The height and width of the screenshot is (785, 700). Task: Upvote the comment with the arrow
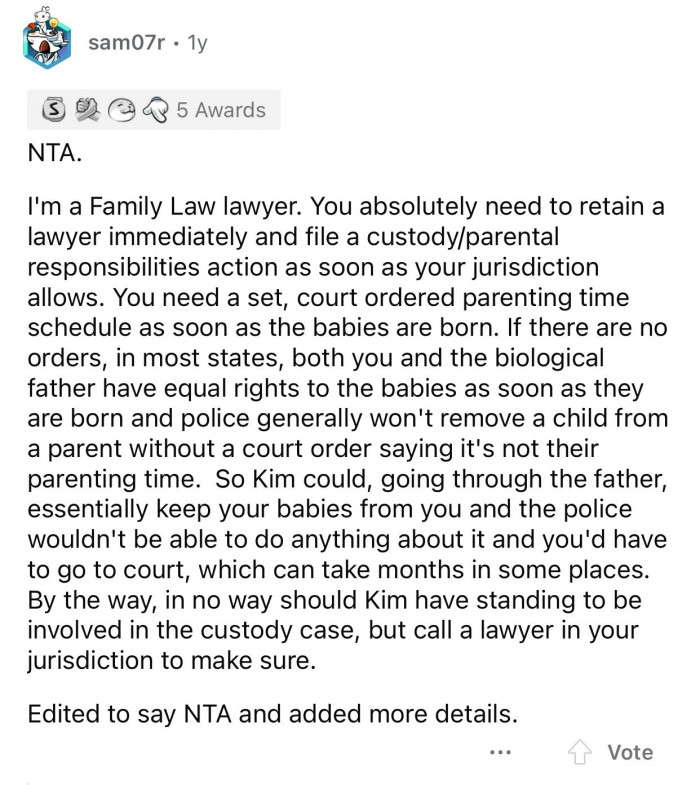tap(579, 752)
